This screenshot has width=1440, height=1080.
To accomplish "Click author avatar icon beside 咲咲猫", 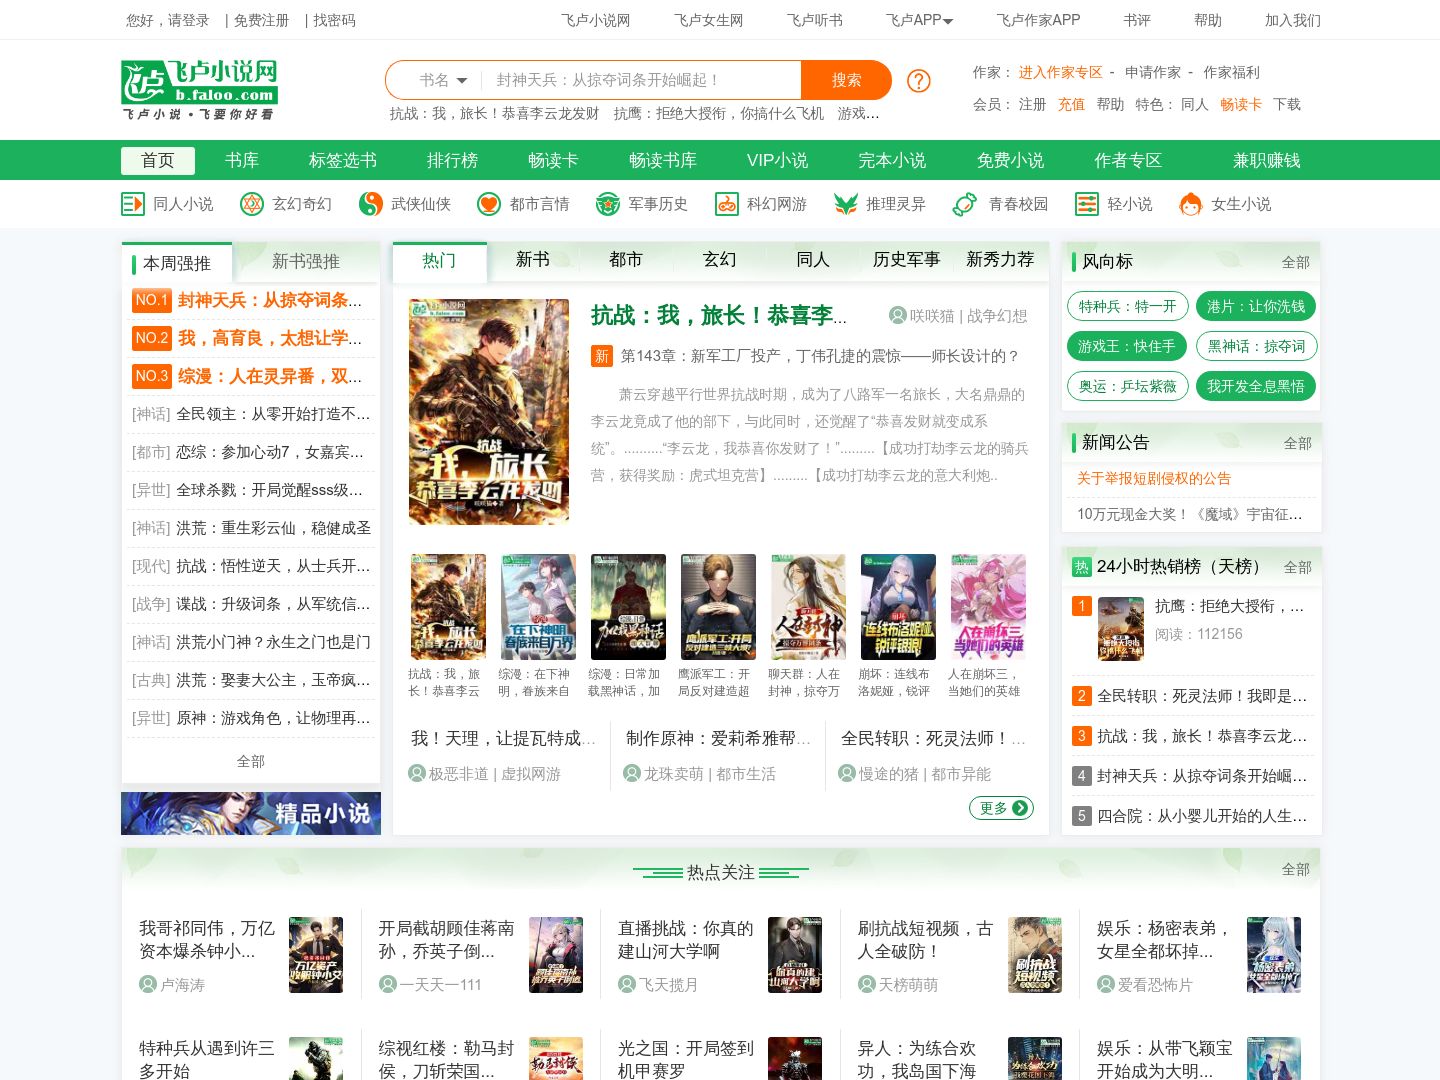I will (x=898, y=316).
